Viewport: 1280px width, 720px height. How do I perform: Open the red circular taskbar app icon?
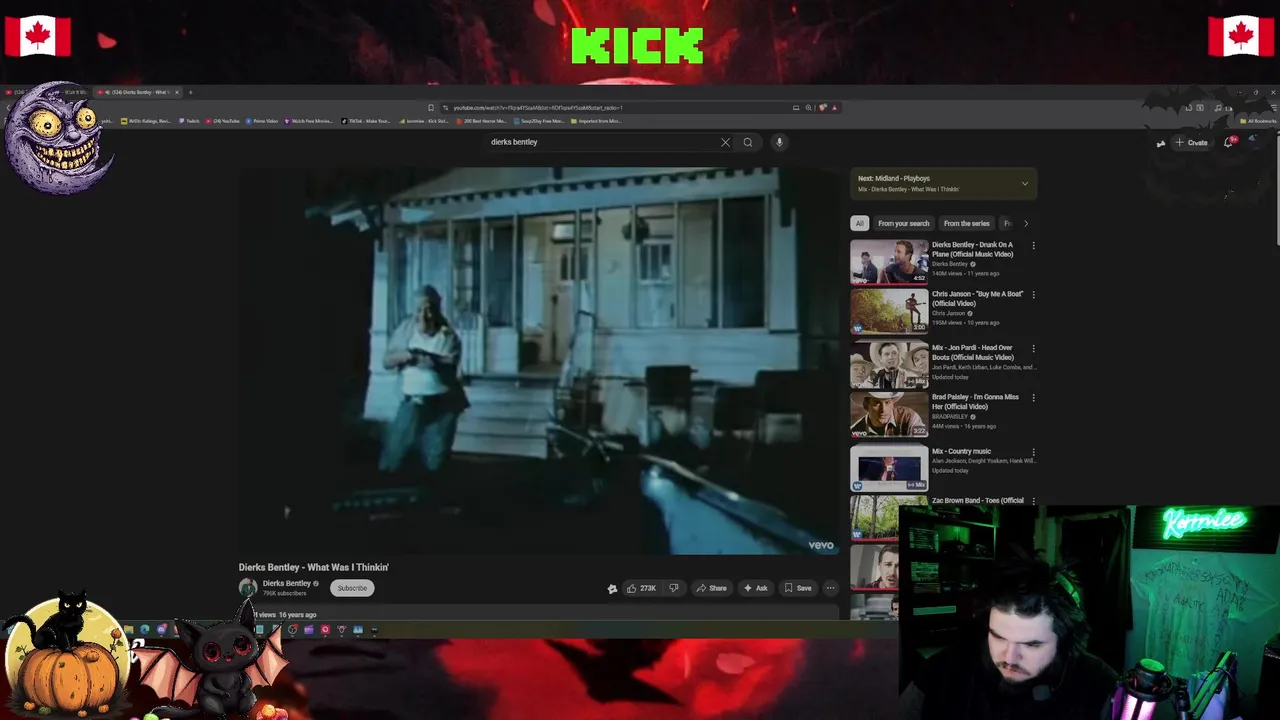pyautogui.click(x=325, y=630)
